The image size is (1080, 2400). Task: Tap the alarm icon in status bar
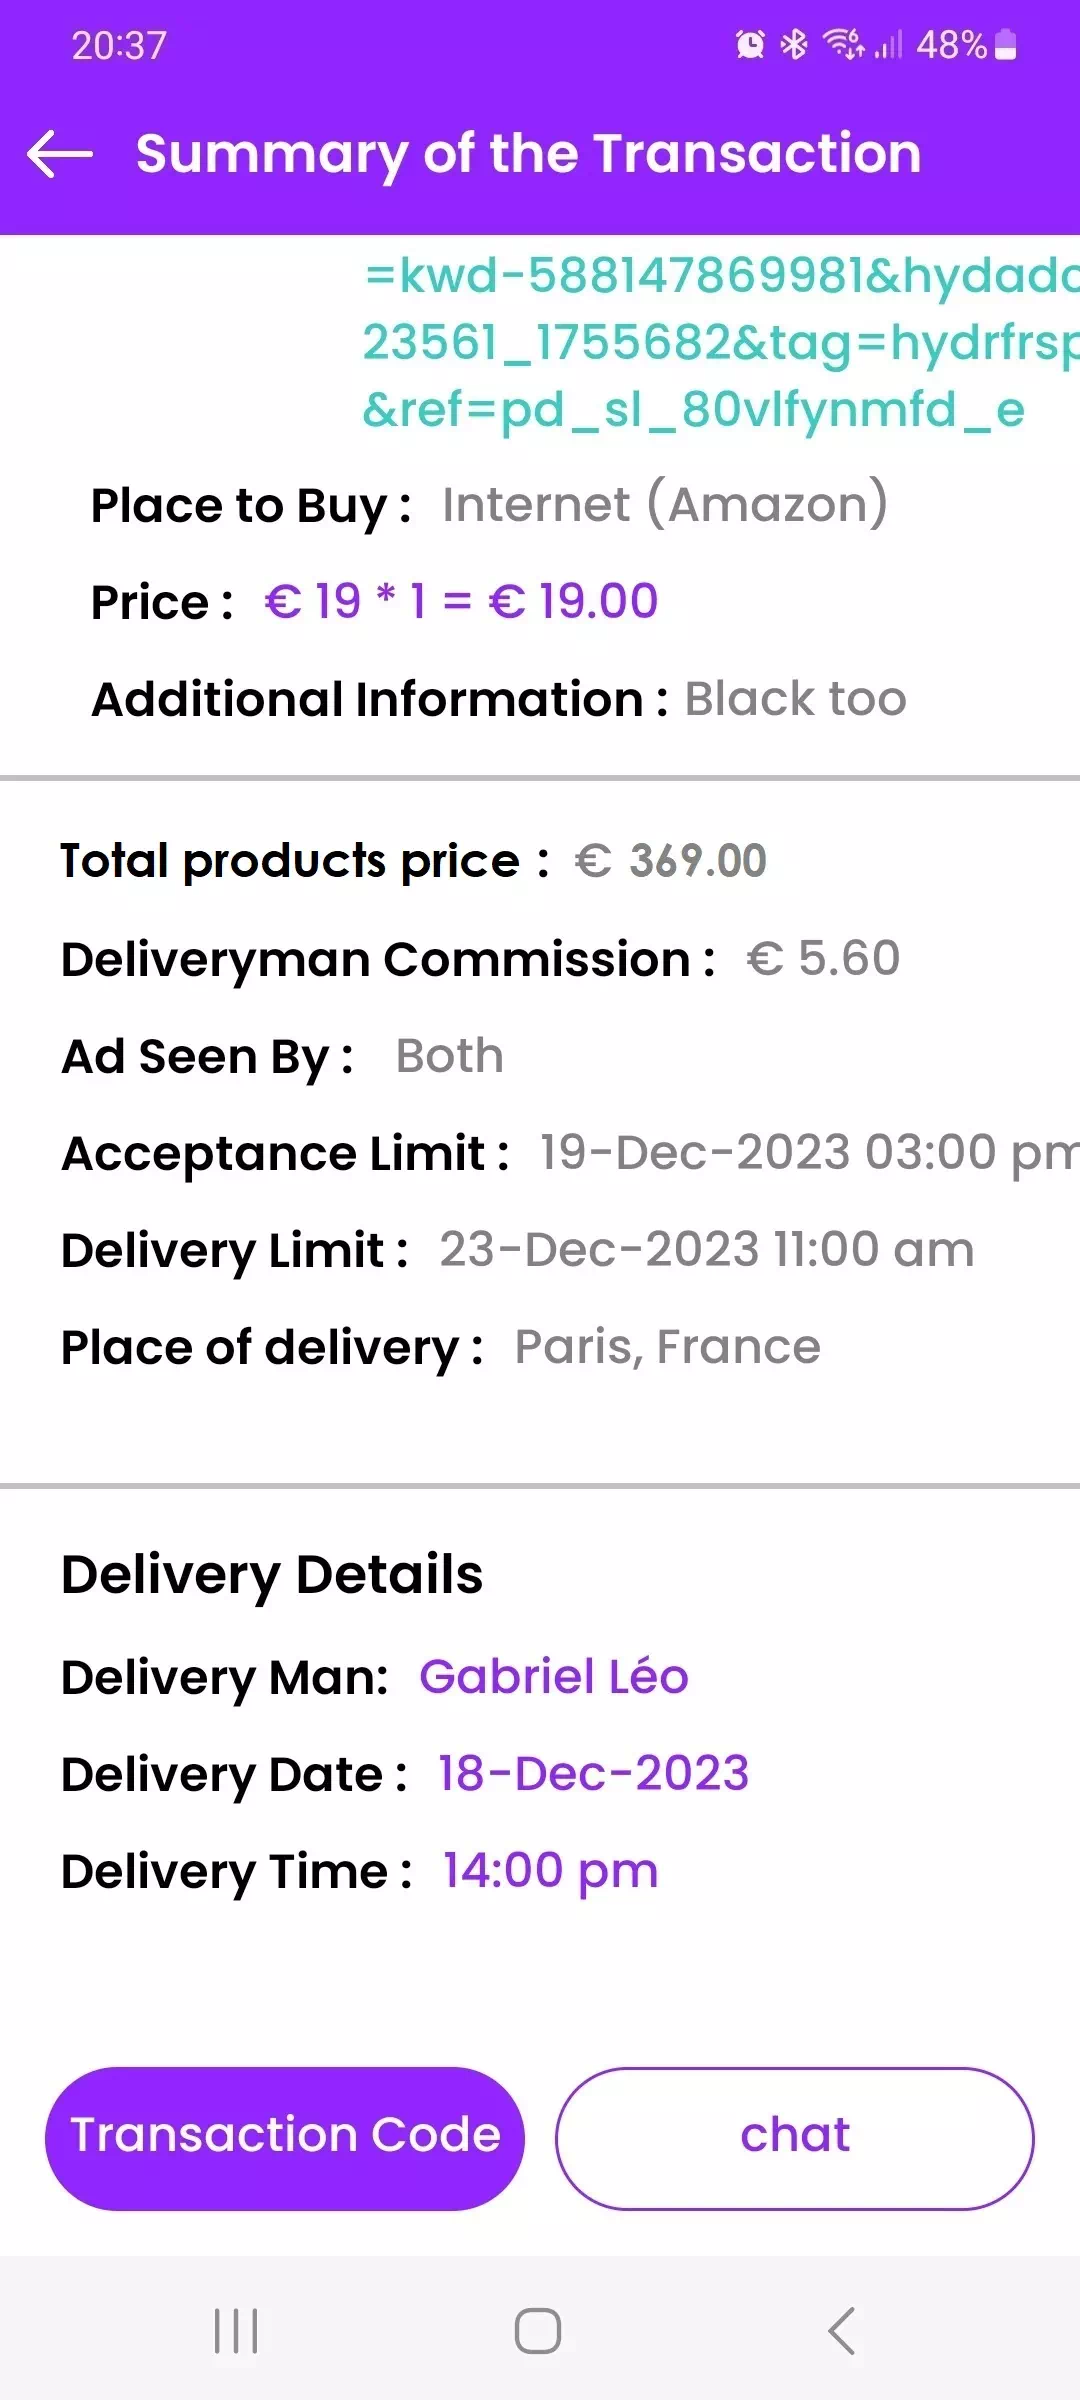click(750, 45)
